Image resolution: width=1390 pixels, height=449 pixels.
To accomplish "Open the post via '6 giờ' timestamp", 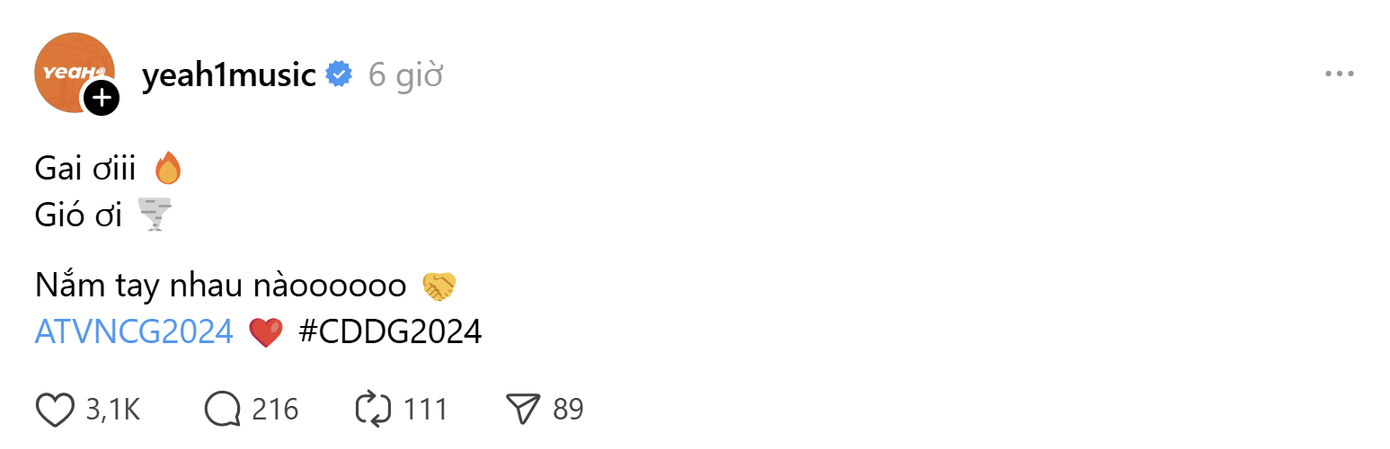I will pyautogui.click(x=405, y=75).
